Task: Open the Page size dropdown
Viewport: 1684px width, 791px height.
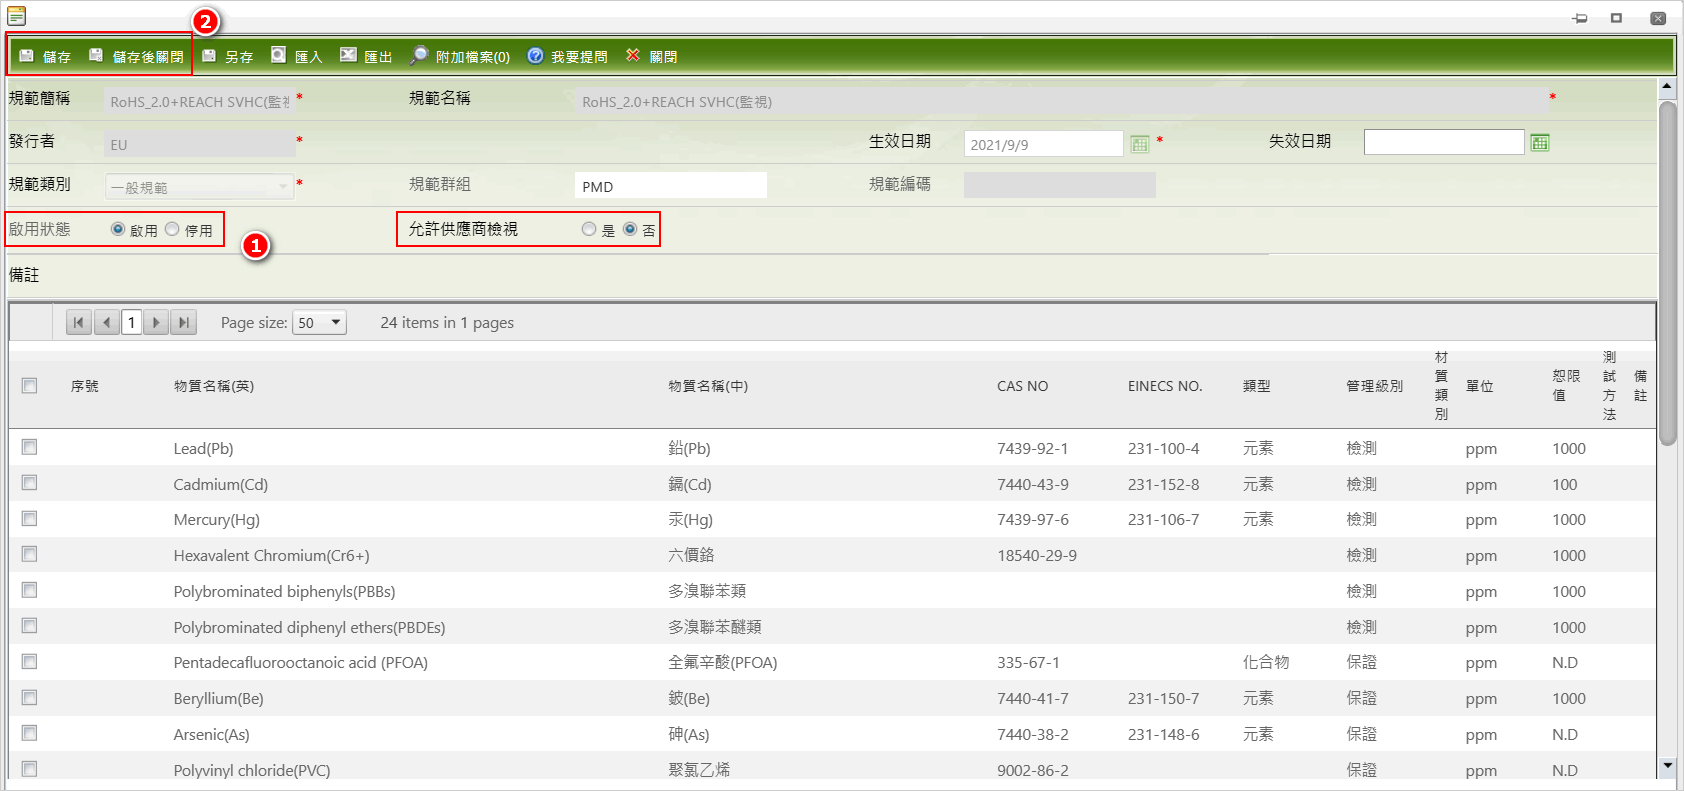Action: coord(319,322)
